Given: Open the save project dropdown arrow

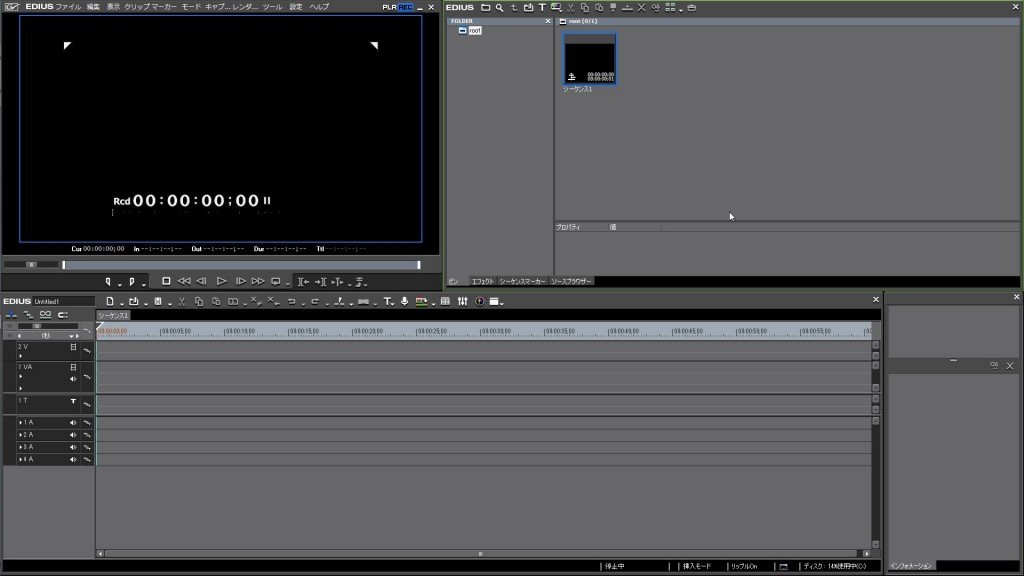Looking at the screenshot, I should tap(170, 304).
